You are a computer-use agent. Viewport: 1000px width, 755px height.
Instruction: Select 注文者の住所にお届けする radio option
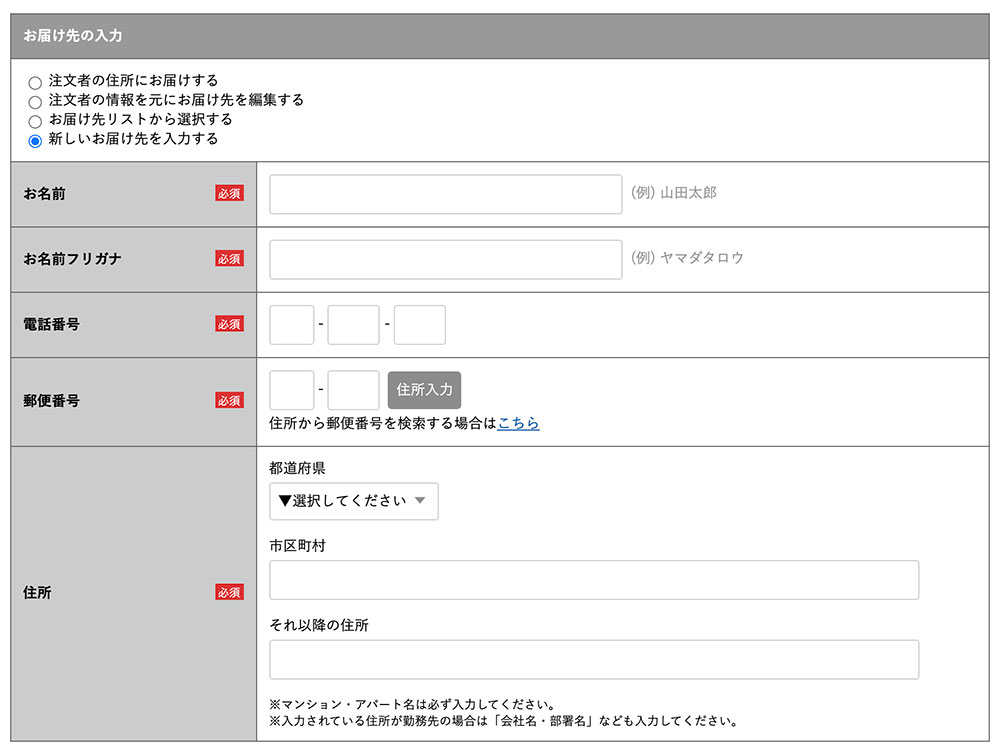pyautogui.click(x=35, y=82)
